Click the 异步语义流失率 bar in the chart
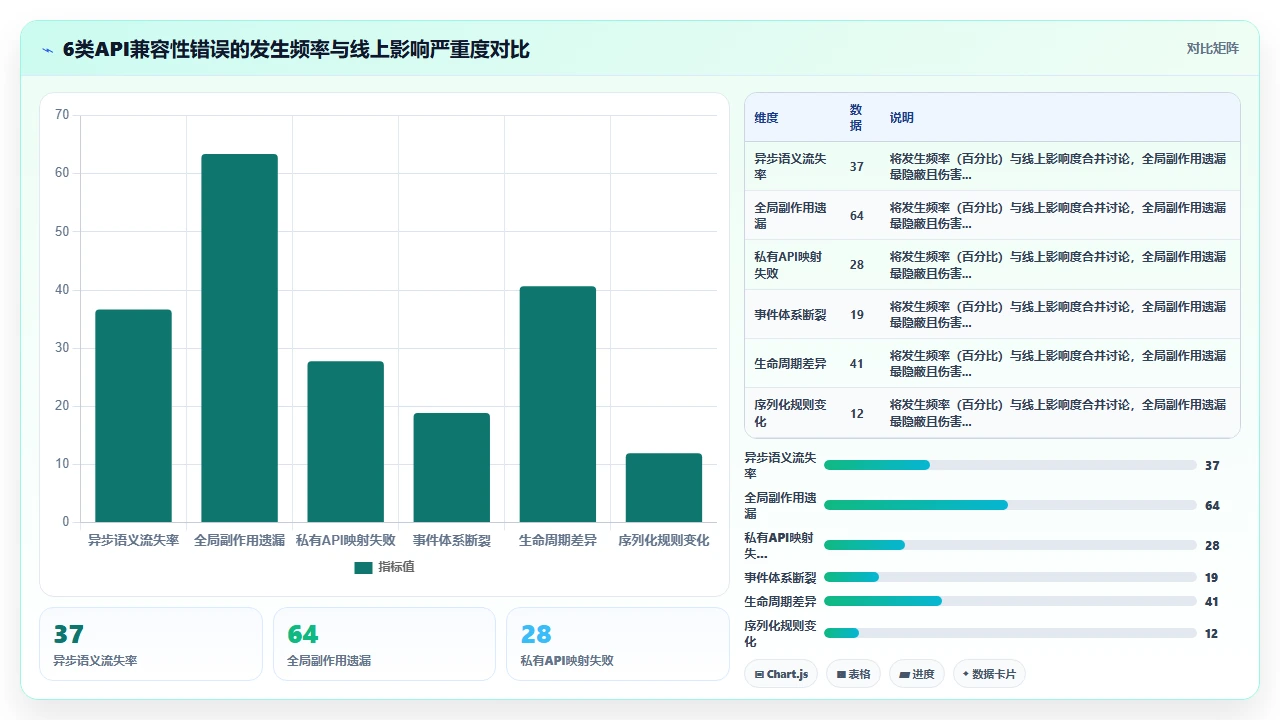 134,416
